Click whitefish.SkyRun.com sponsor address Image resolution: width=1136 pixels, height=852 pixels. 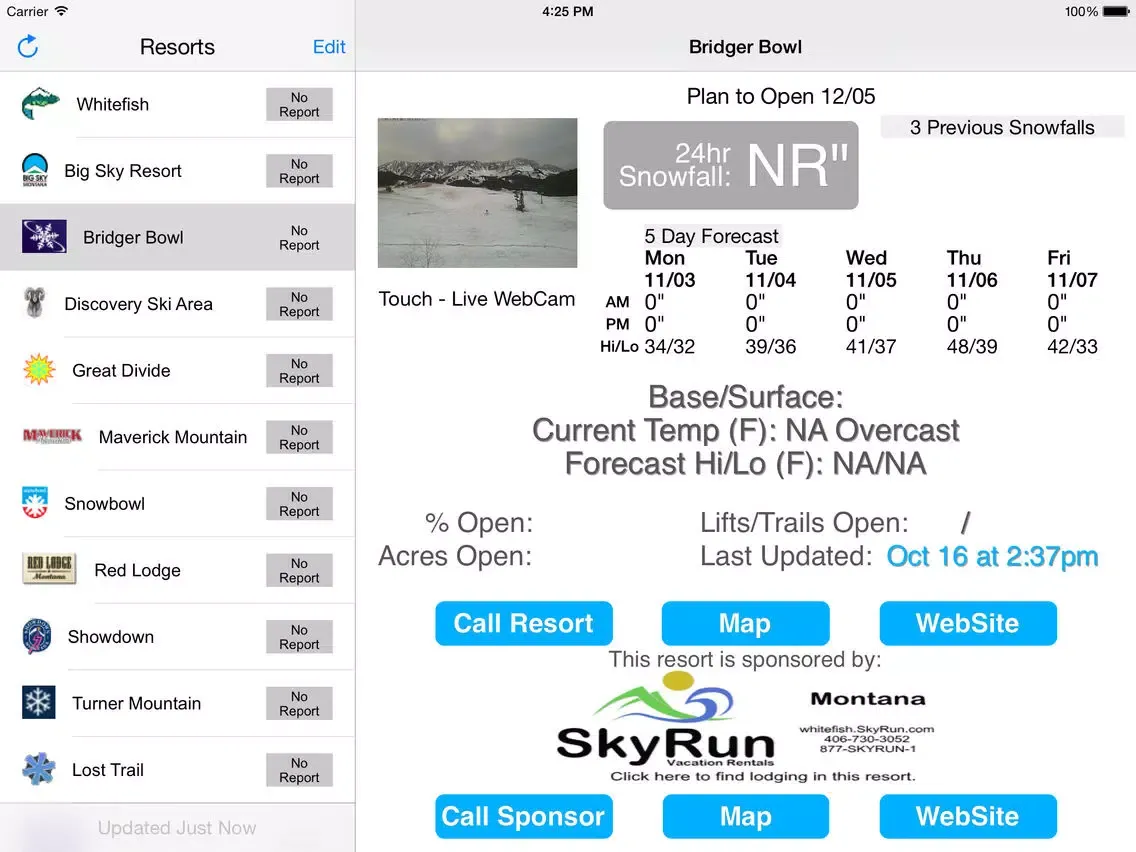click(866, 729)
